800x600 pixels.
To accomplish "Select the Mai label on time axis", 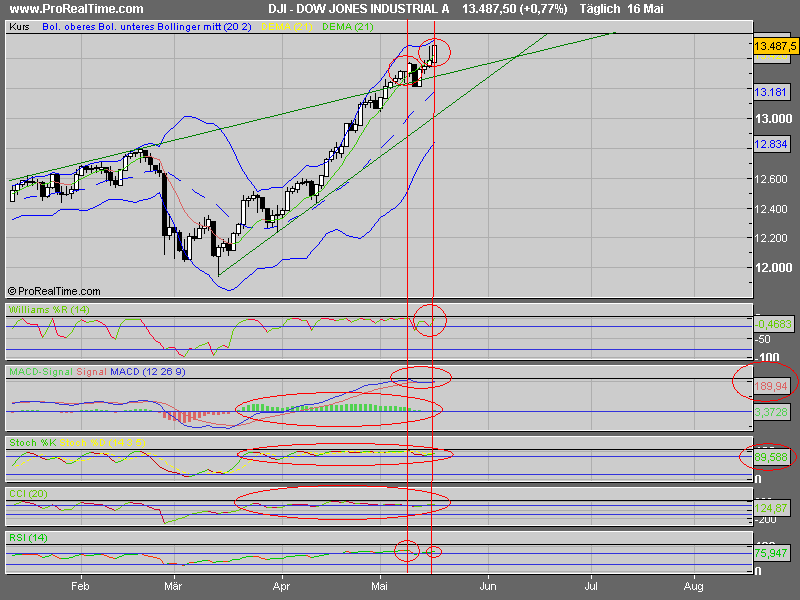I will click(x=380, y=586).
